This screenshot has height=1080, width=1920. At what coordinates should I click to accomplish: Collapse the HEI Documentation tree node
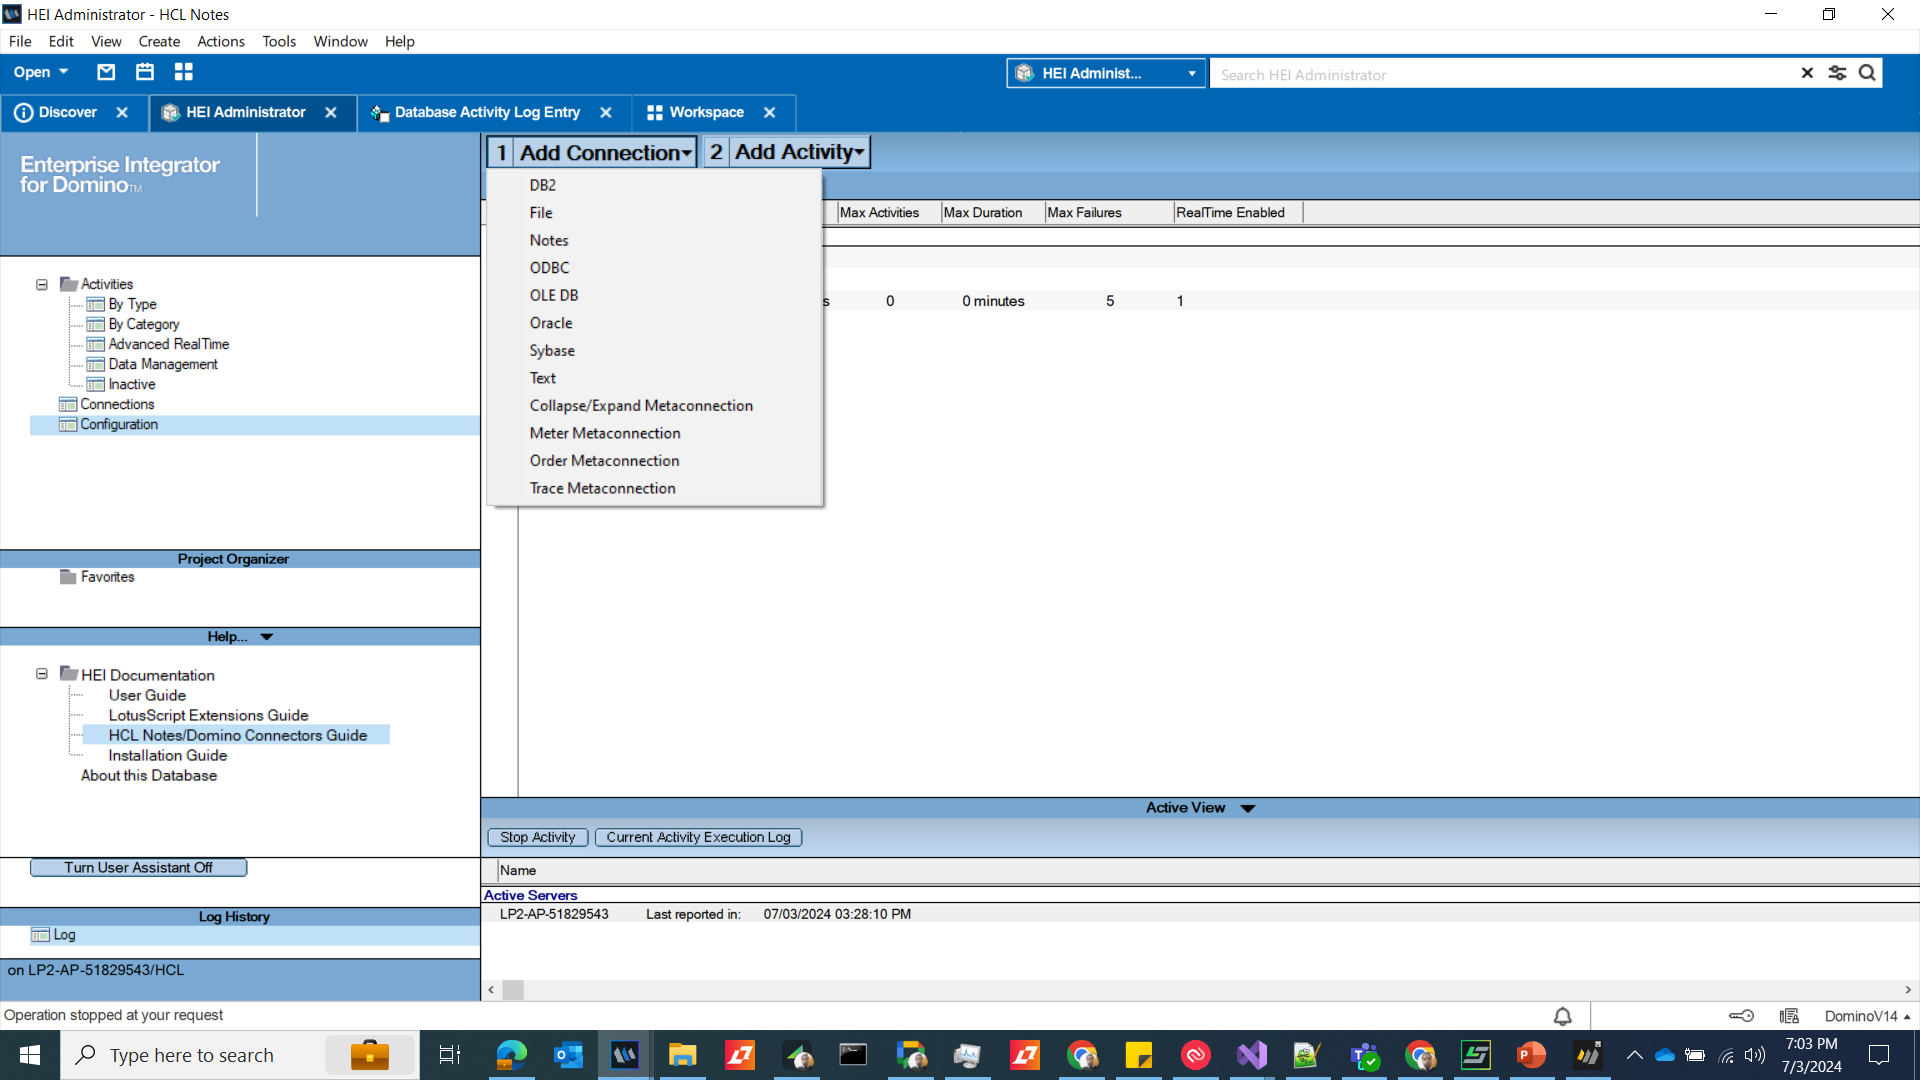pos(42,674)
